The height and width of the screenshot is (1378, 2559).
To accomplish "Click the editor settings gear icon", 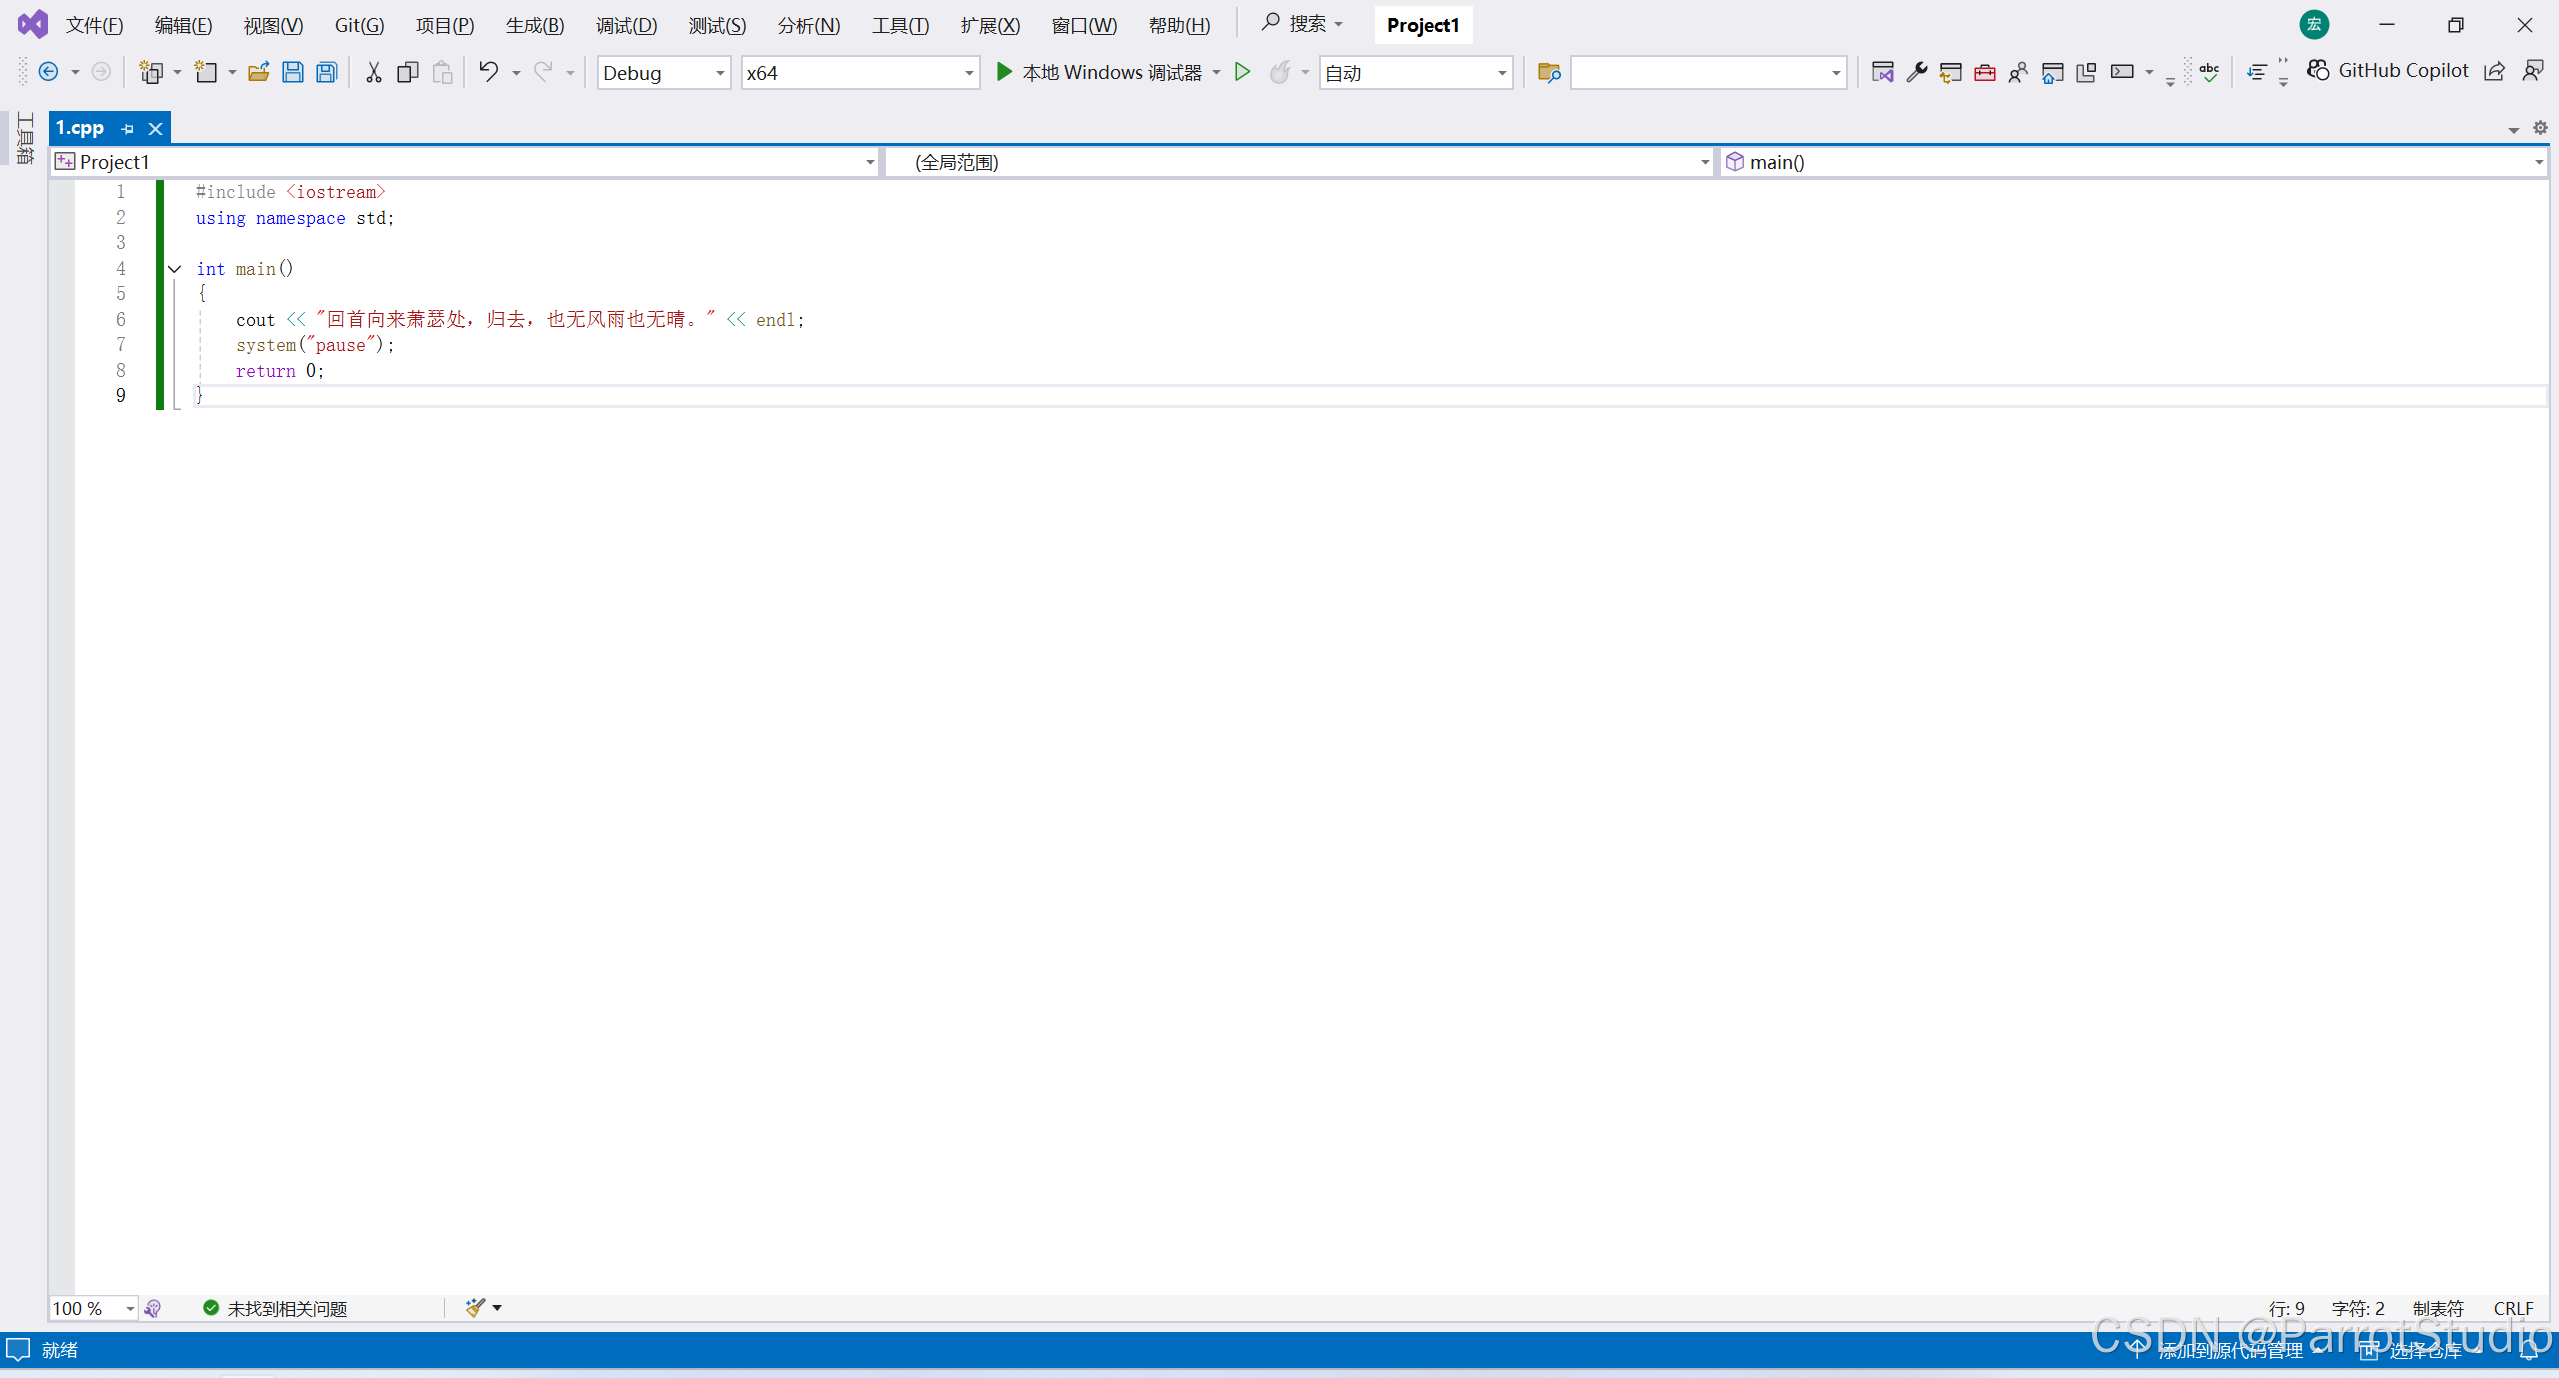I will point(2540,128).
